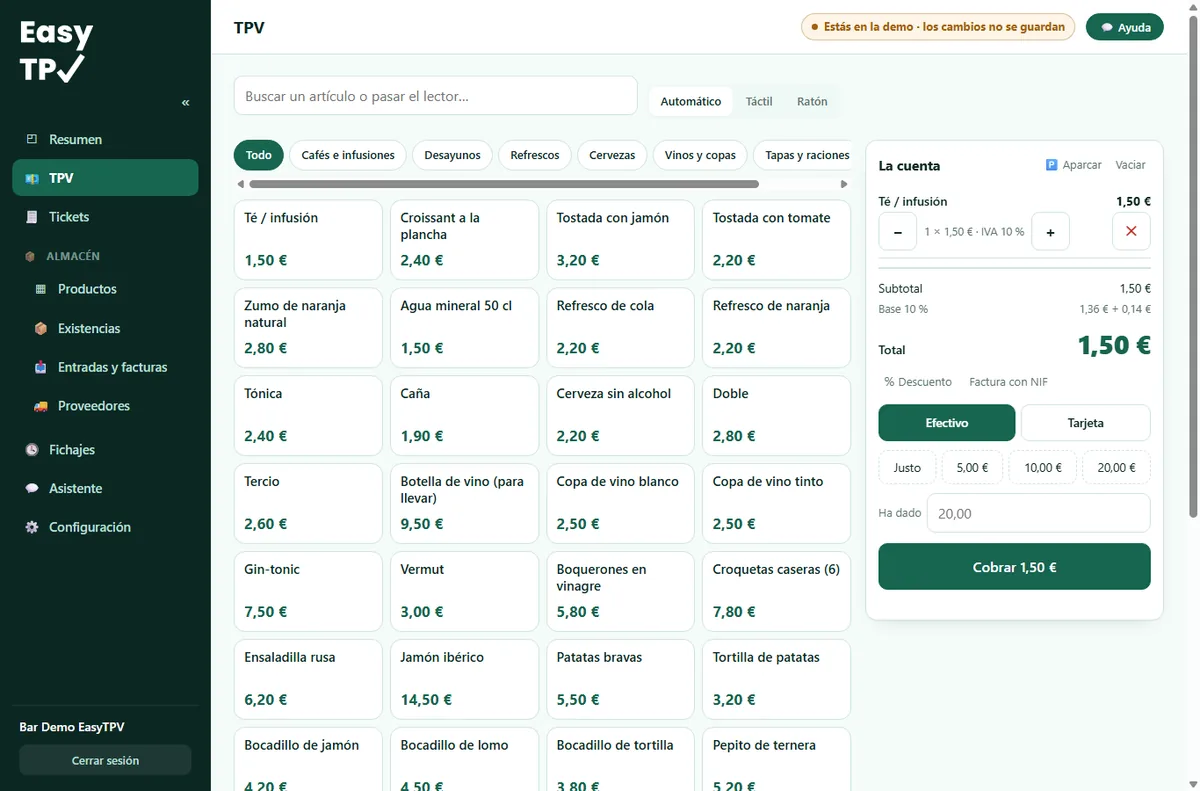Select the Cervezas category

612,155
